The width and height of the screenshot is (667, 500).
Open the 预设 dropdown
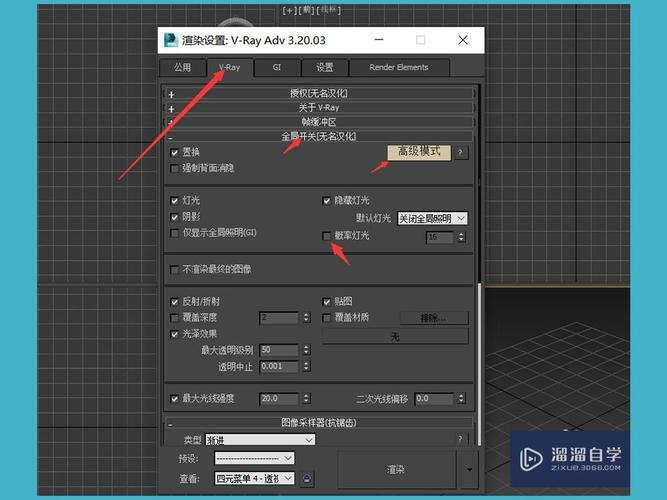click(x=254, y=458)
